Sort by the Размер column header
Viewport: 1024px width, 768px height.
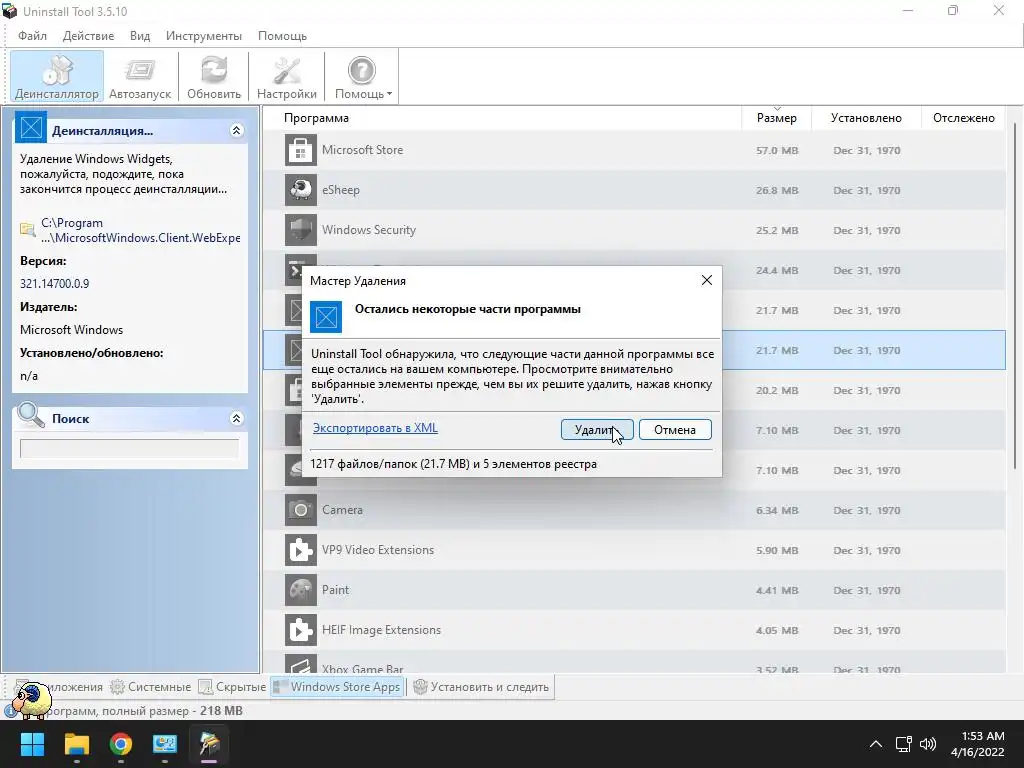pyautogui.click(x=776, y=118)
